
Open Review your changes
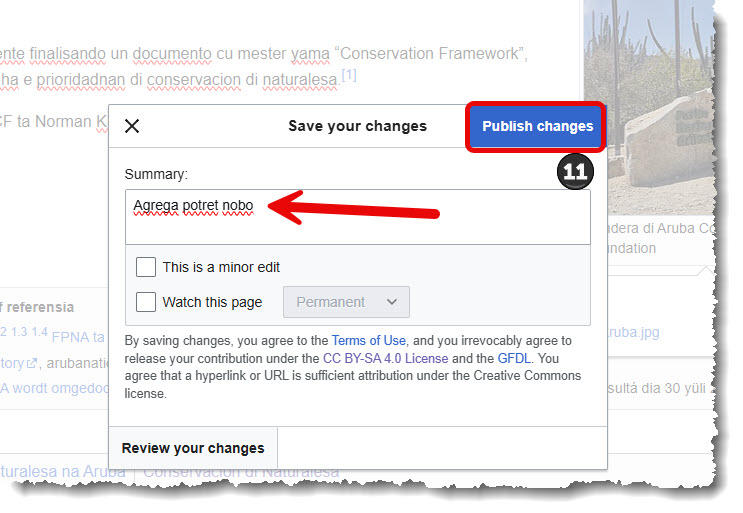[x=193, y=448]
